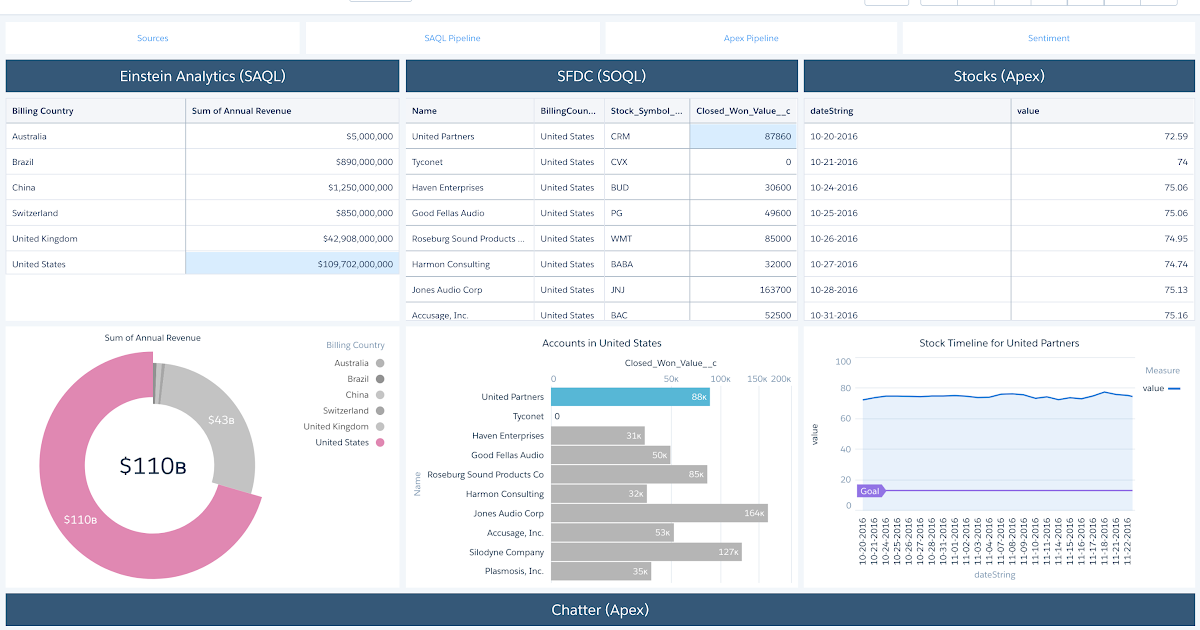Click the Einstein Analytics (SAQL) header
Viewport: 1200px width, 630px height.
point(203,76)
